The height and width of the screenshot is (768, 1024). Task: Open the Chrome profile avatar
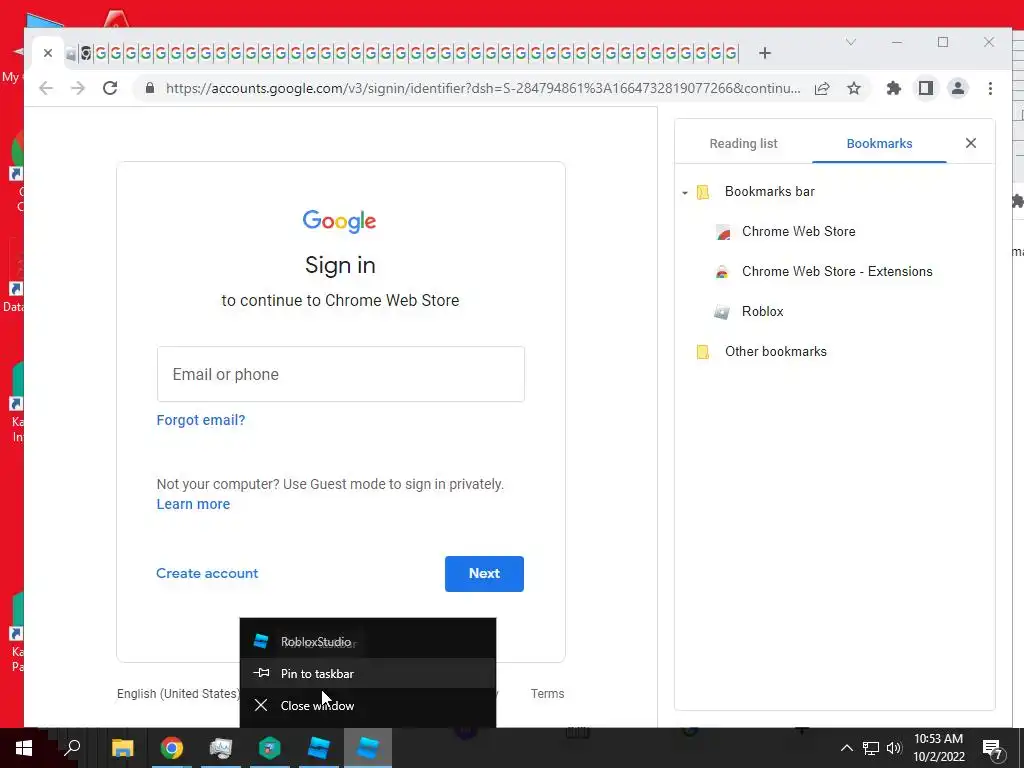pos(957,88)
